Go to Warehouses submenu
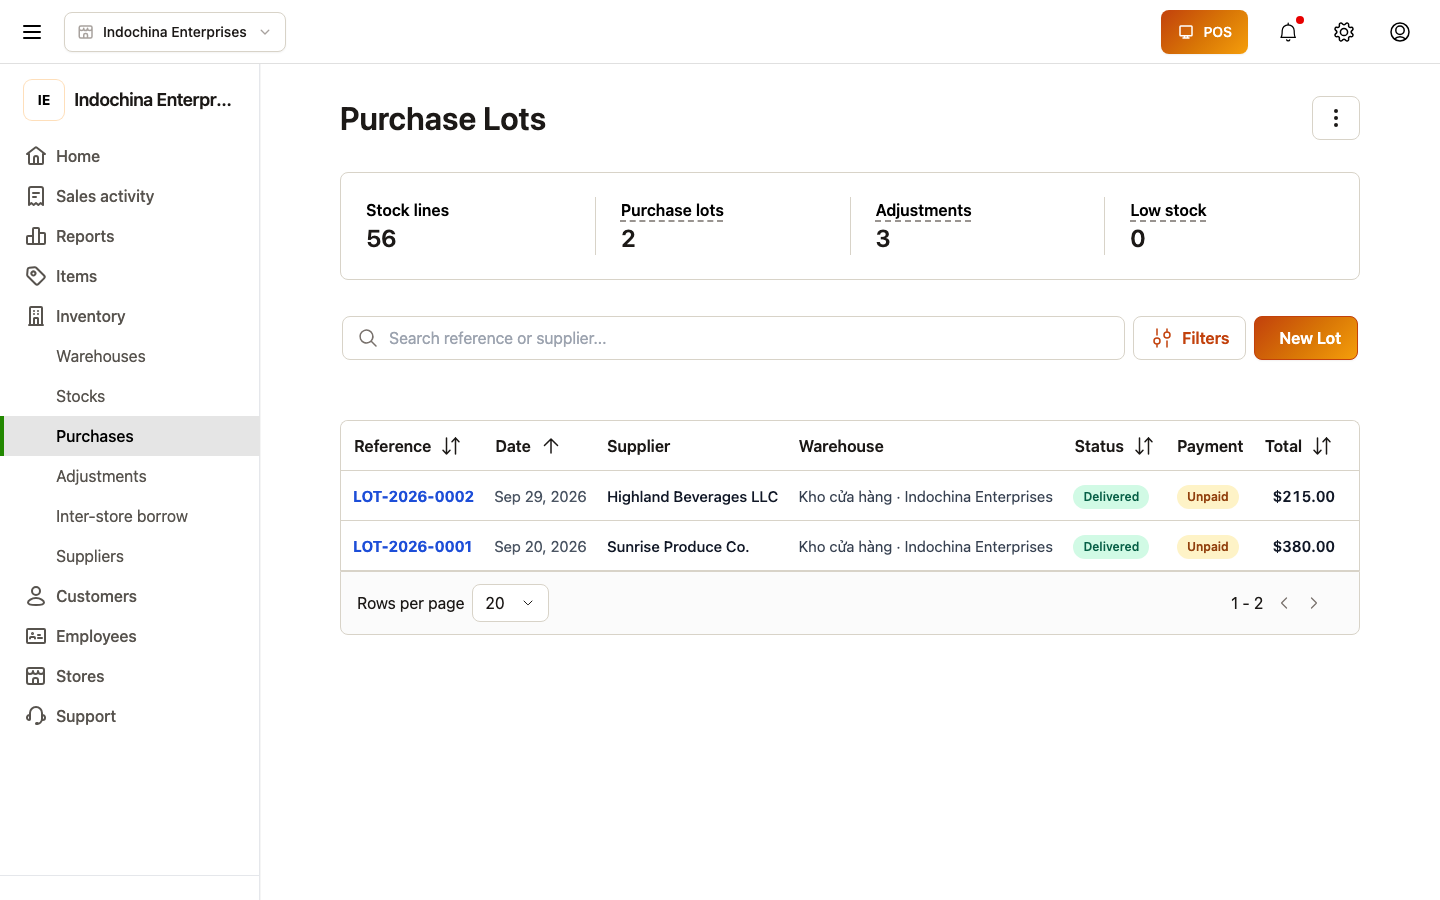1440x900 pixels. click(x=130, y=356)
